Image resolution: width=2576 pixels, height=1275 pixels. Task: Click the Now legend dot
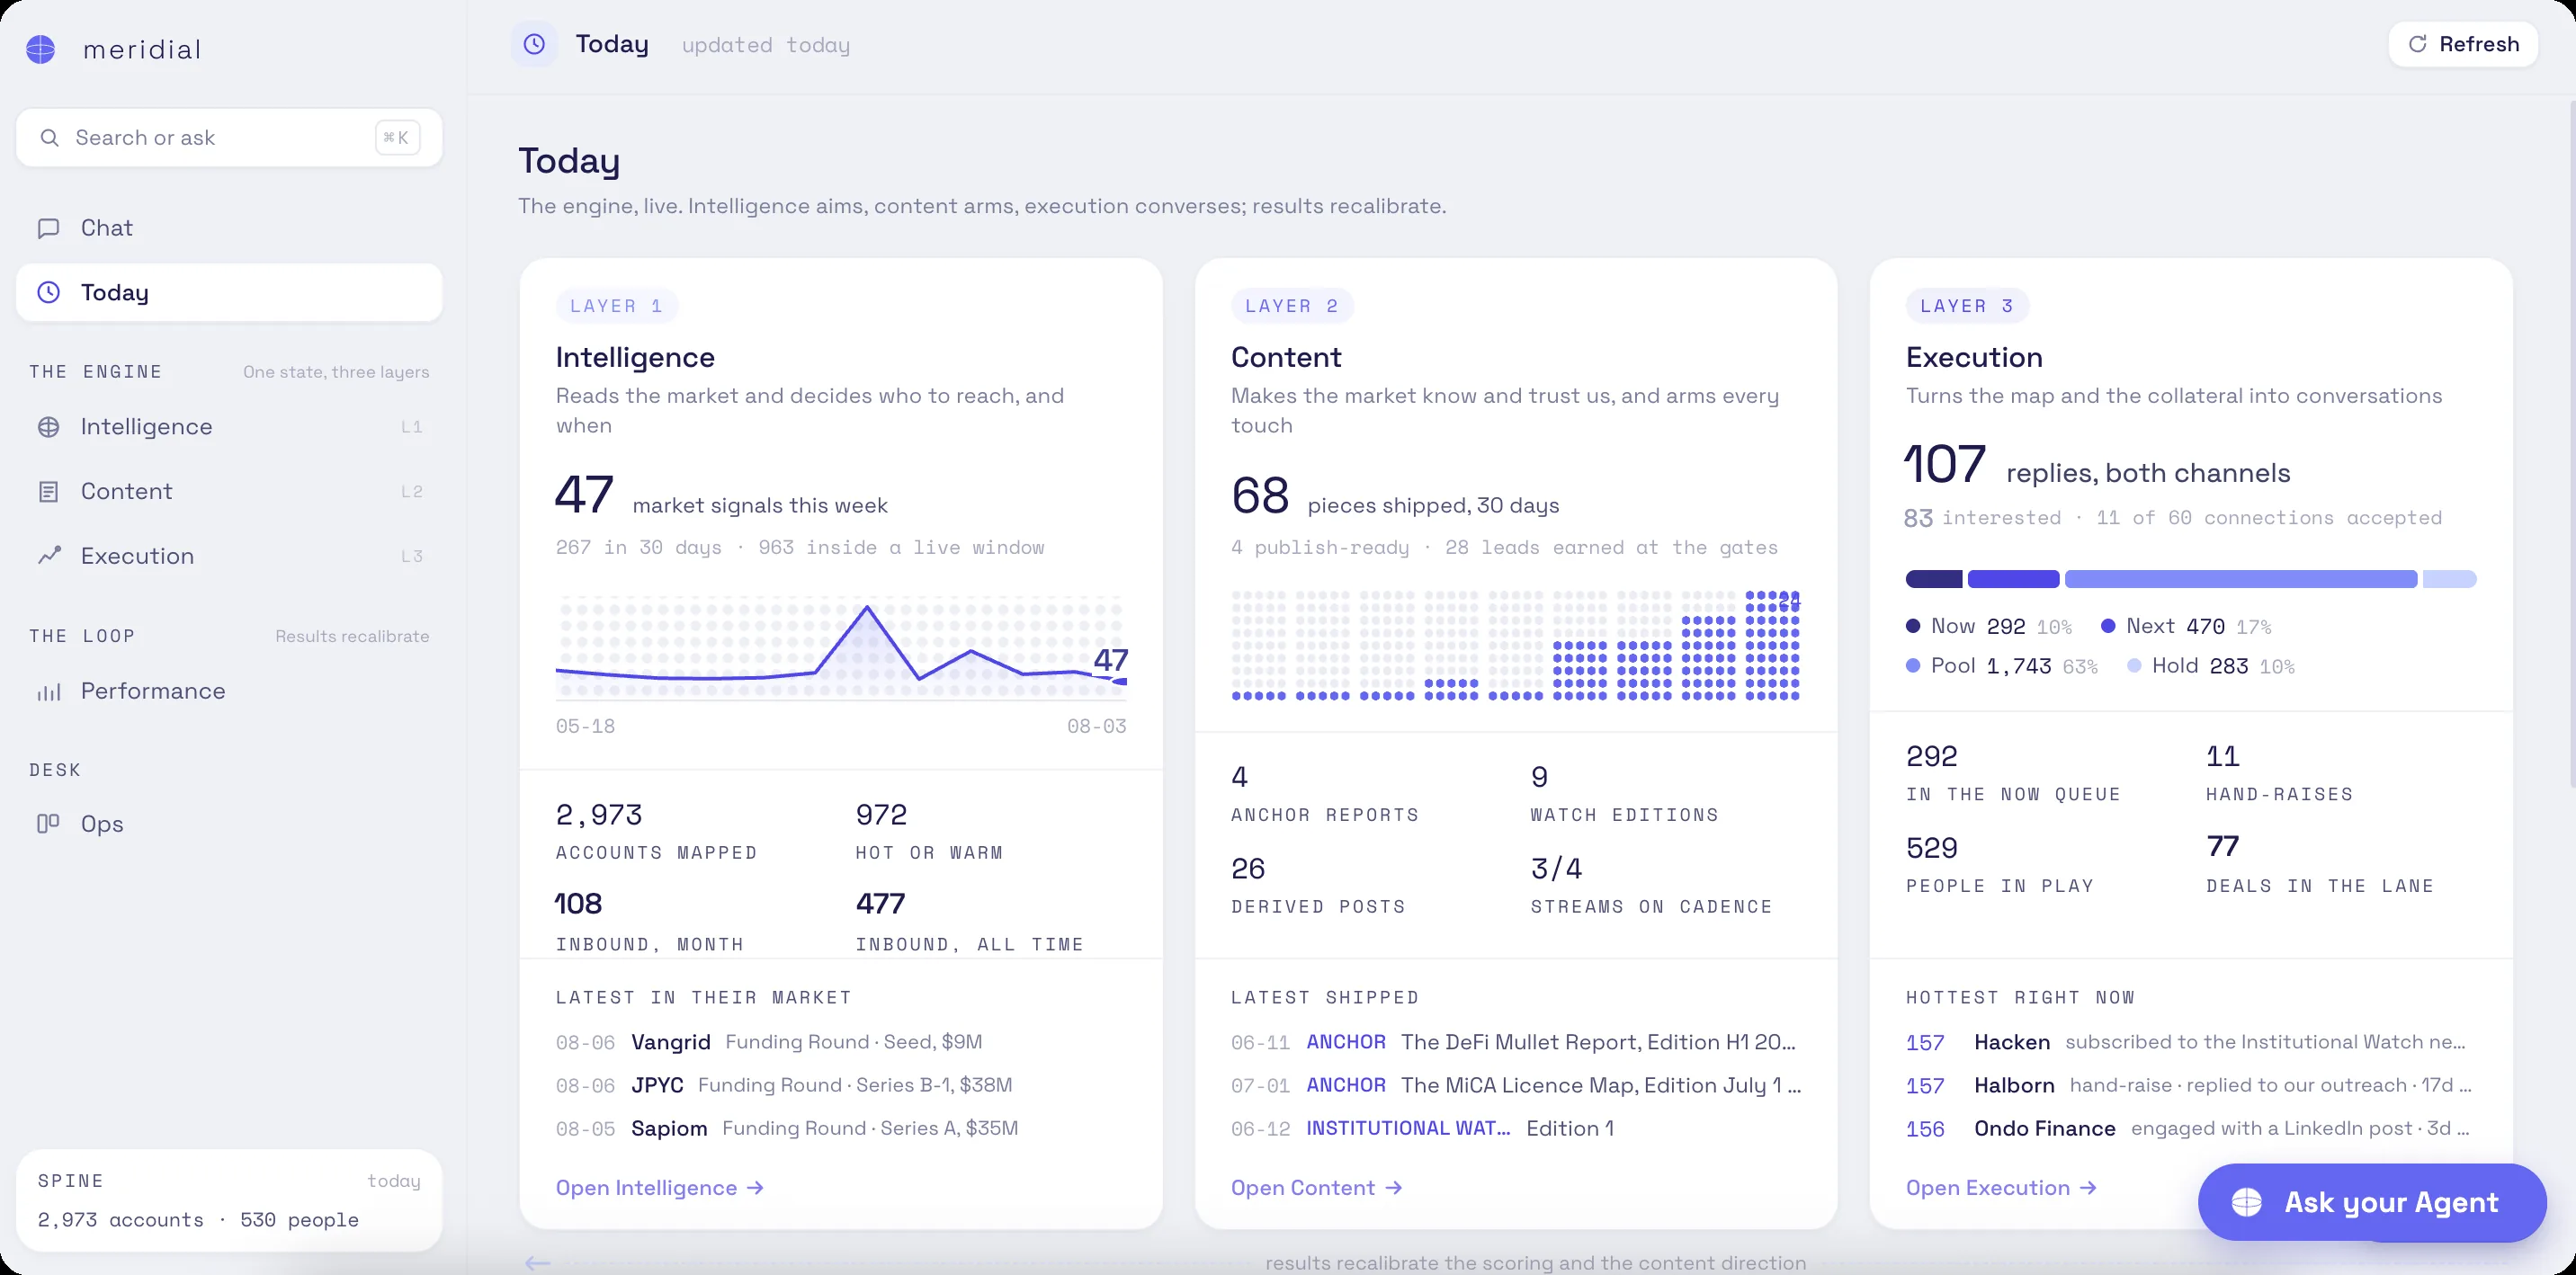tap(1913, 626)
